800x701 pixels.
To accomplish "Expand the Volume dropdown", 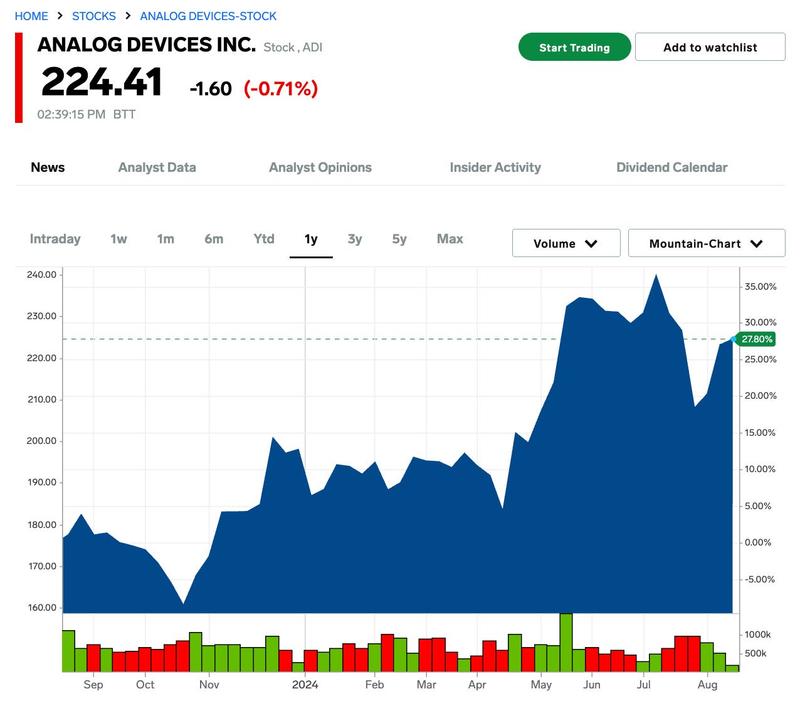I will (566, 243).
